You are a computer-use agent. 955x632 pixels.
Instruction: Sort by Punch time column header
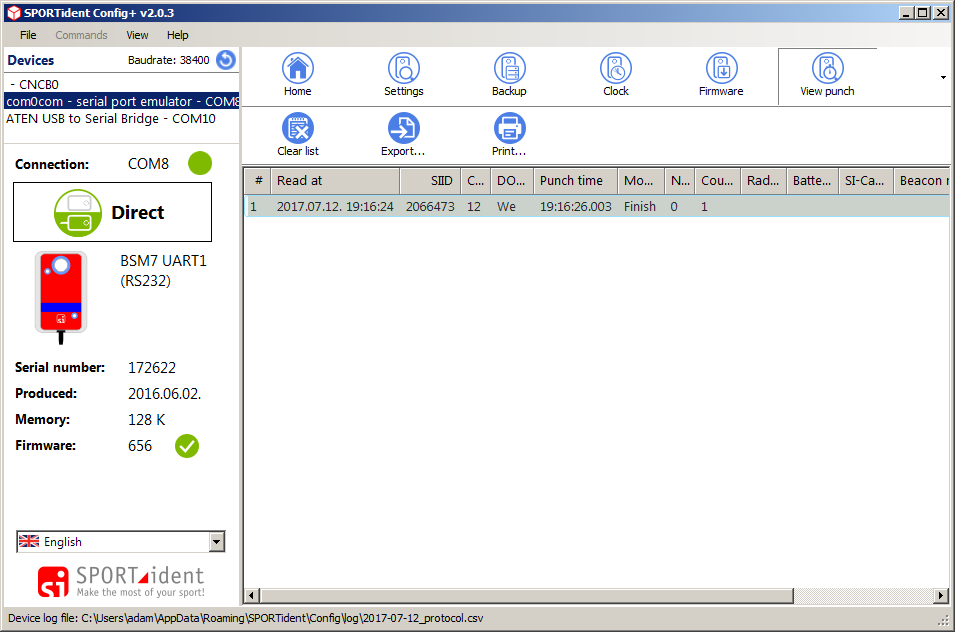[x=576, y=181]
